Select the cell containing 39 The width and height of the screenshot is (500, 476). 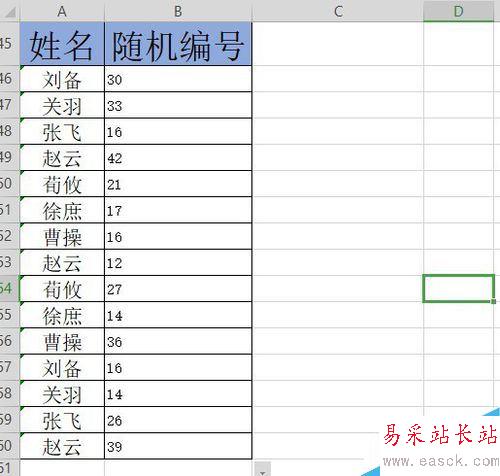178,446
